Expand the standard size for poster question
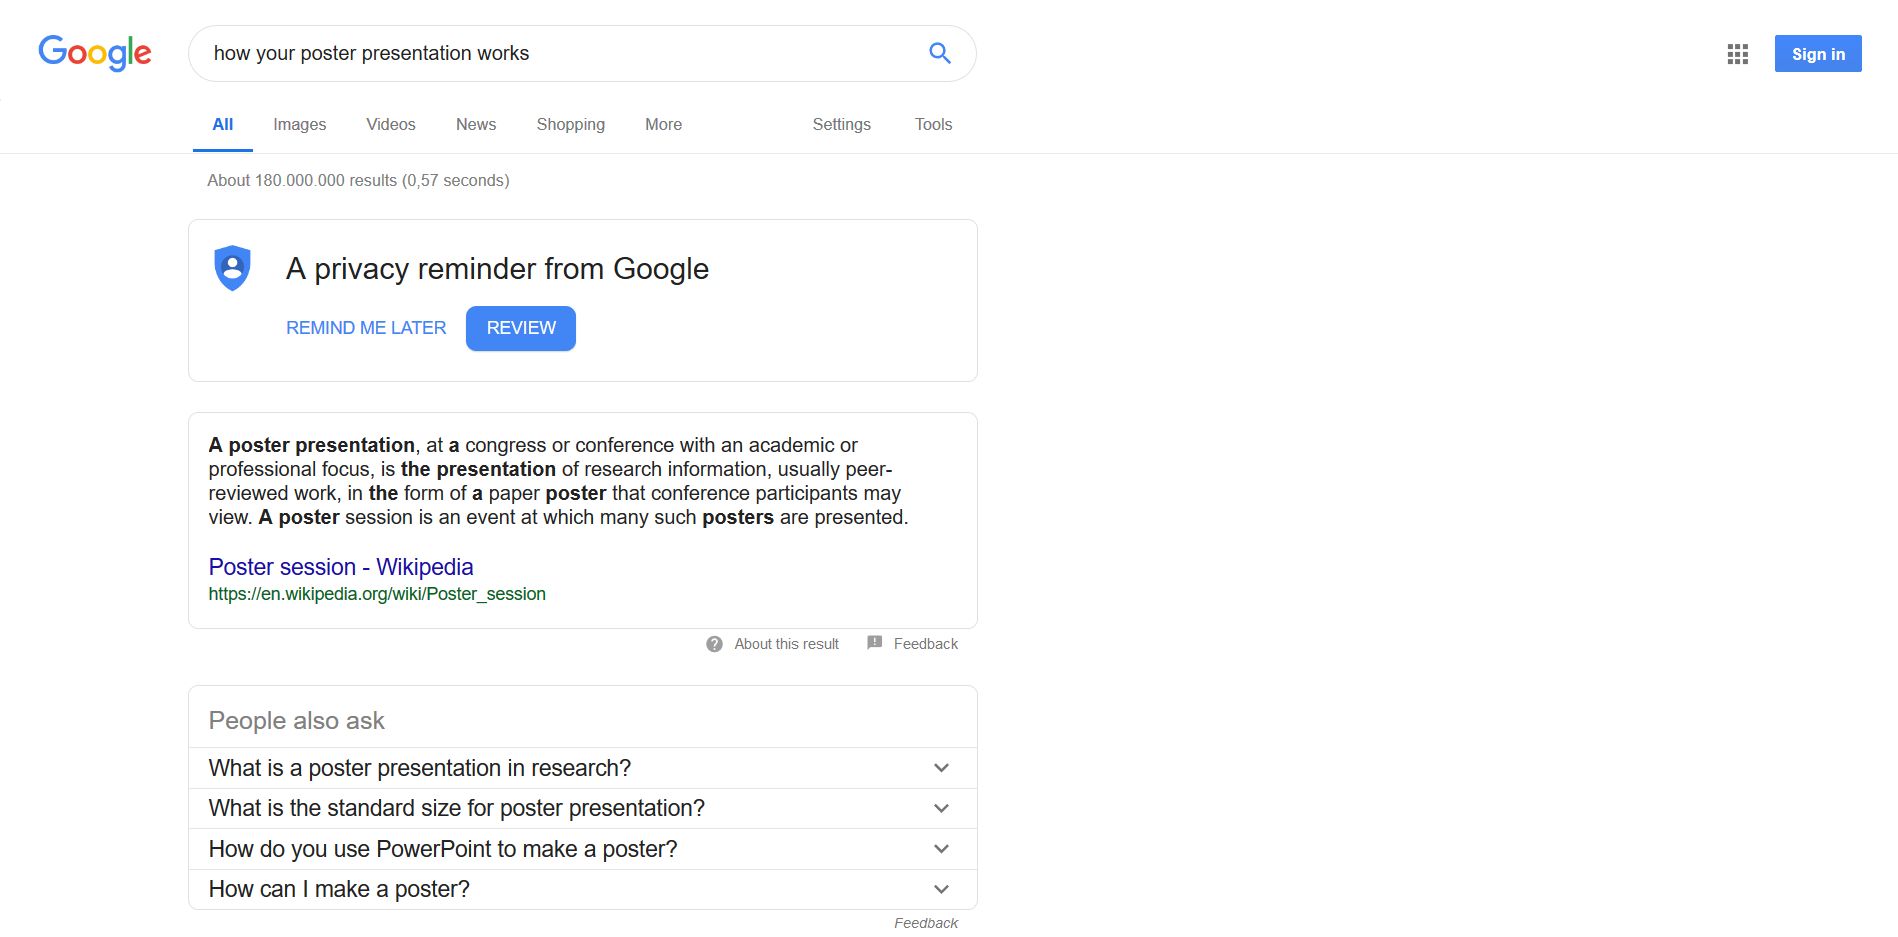 click(940, 808)
